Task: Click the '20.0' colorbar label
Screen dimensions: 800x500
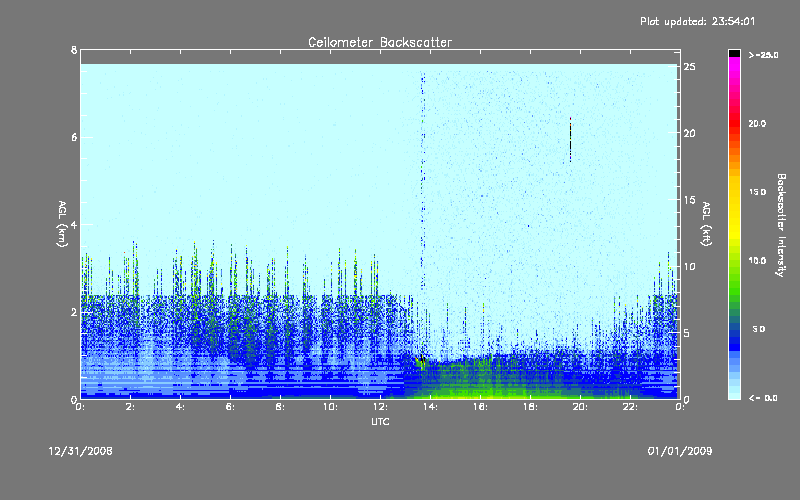Action: 757,124
